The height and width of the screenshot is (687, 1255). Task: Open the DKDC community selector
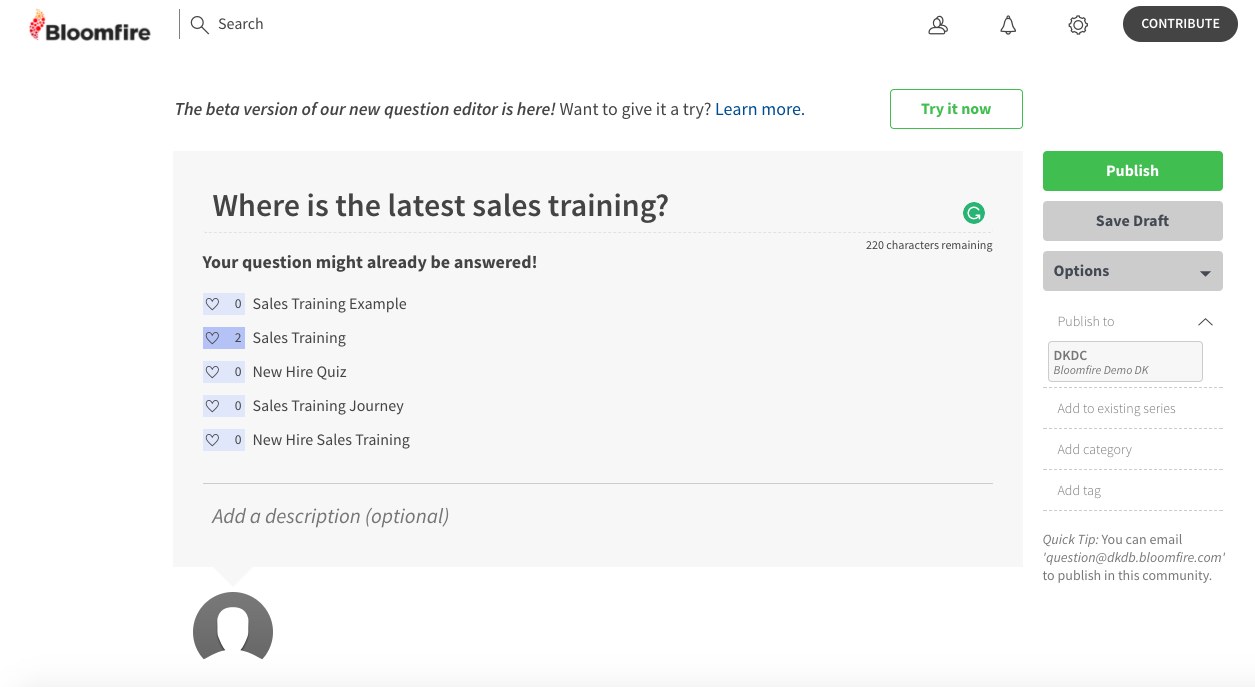[1125, 362]
